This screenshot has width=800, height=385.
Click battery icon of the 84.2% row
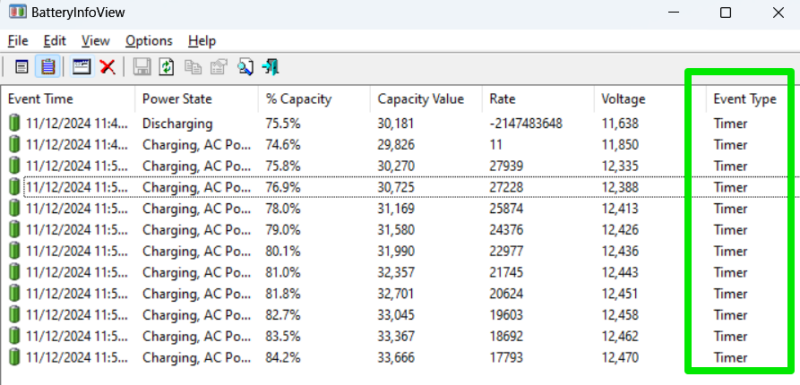coord(15,357)
